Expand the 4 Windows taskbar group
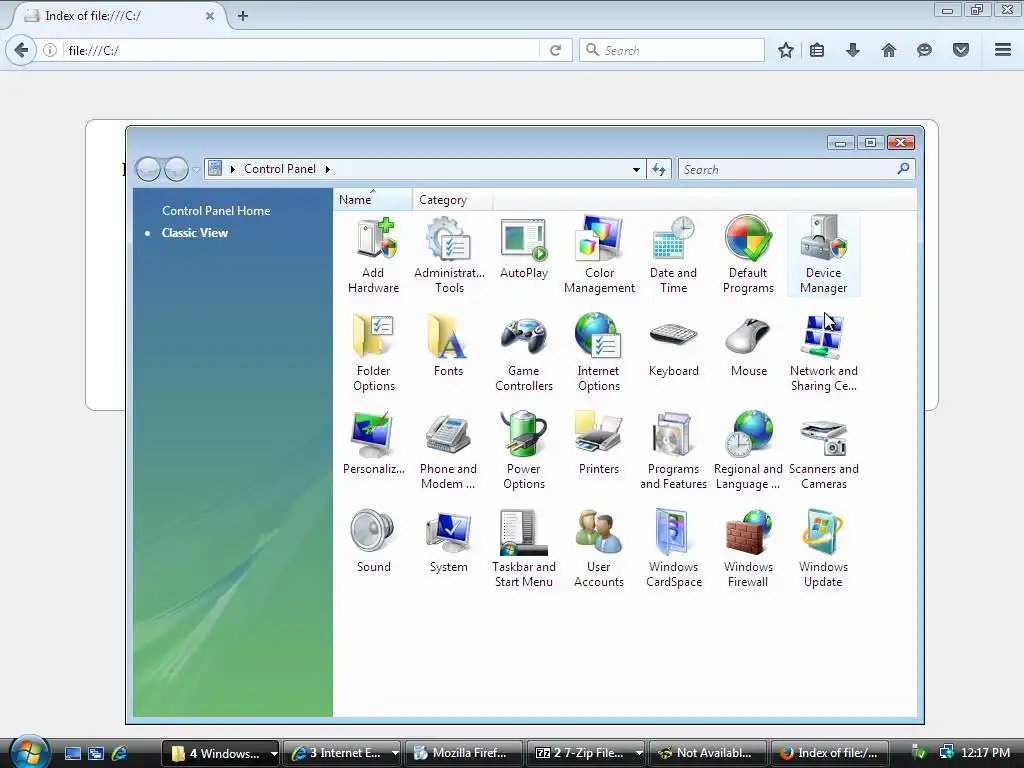This screenshot has height=768, width=1024. (x=274, y=753)
